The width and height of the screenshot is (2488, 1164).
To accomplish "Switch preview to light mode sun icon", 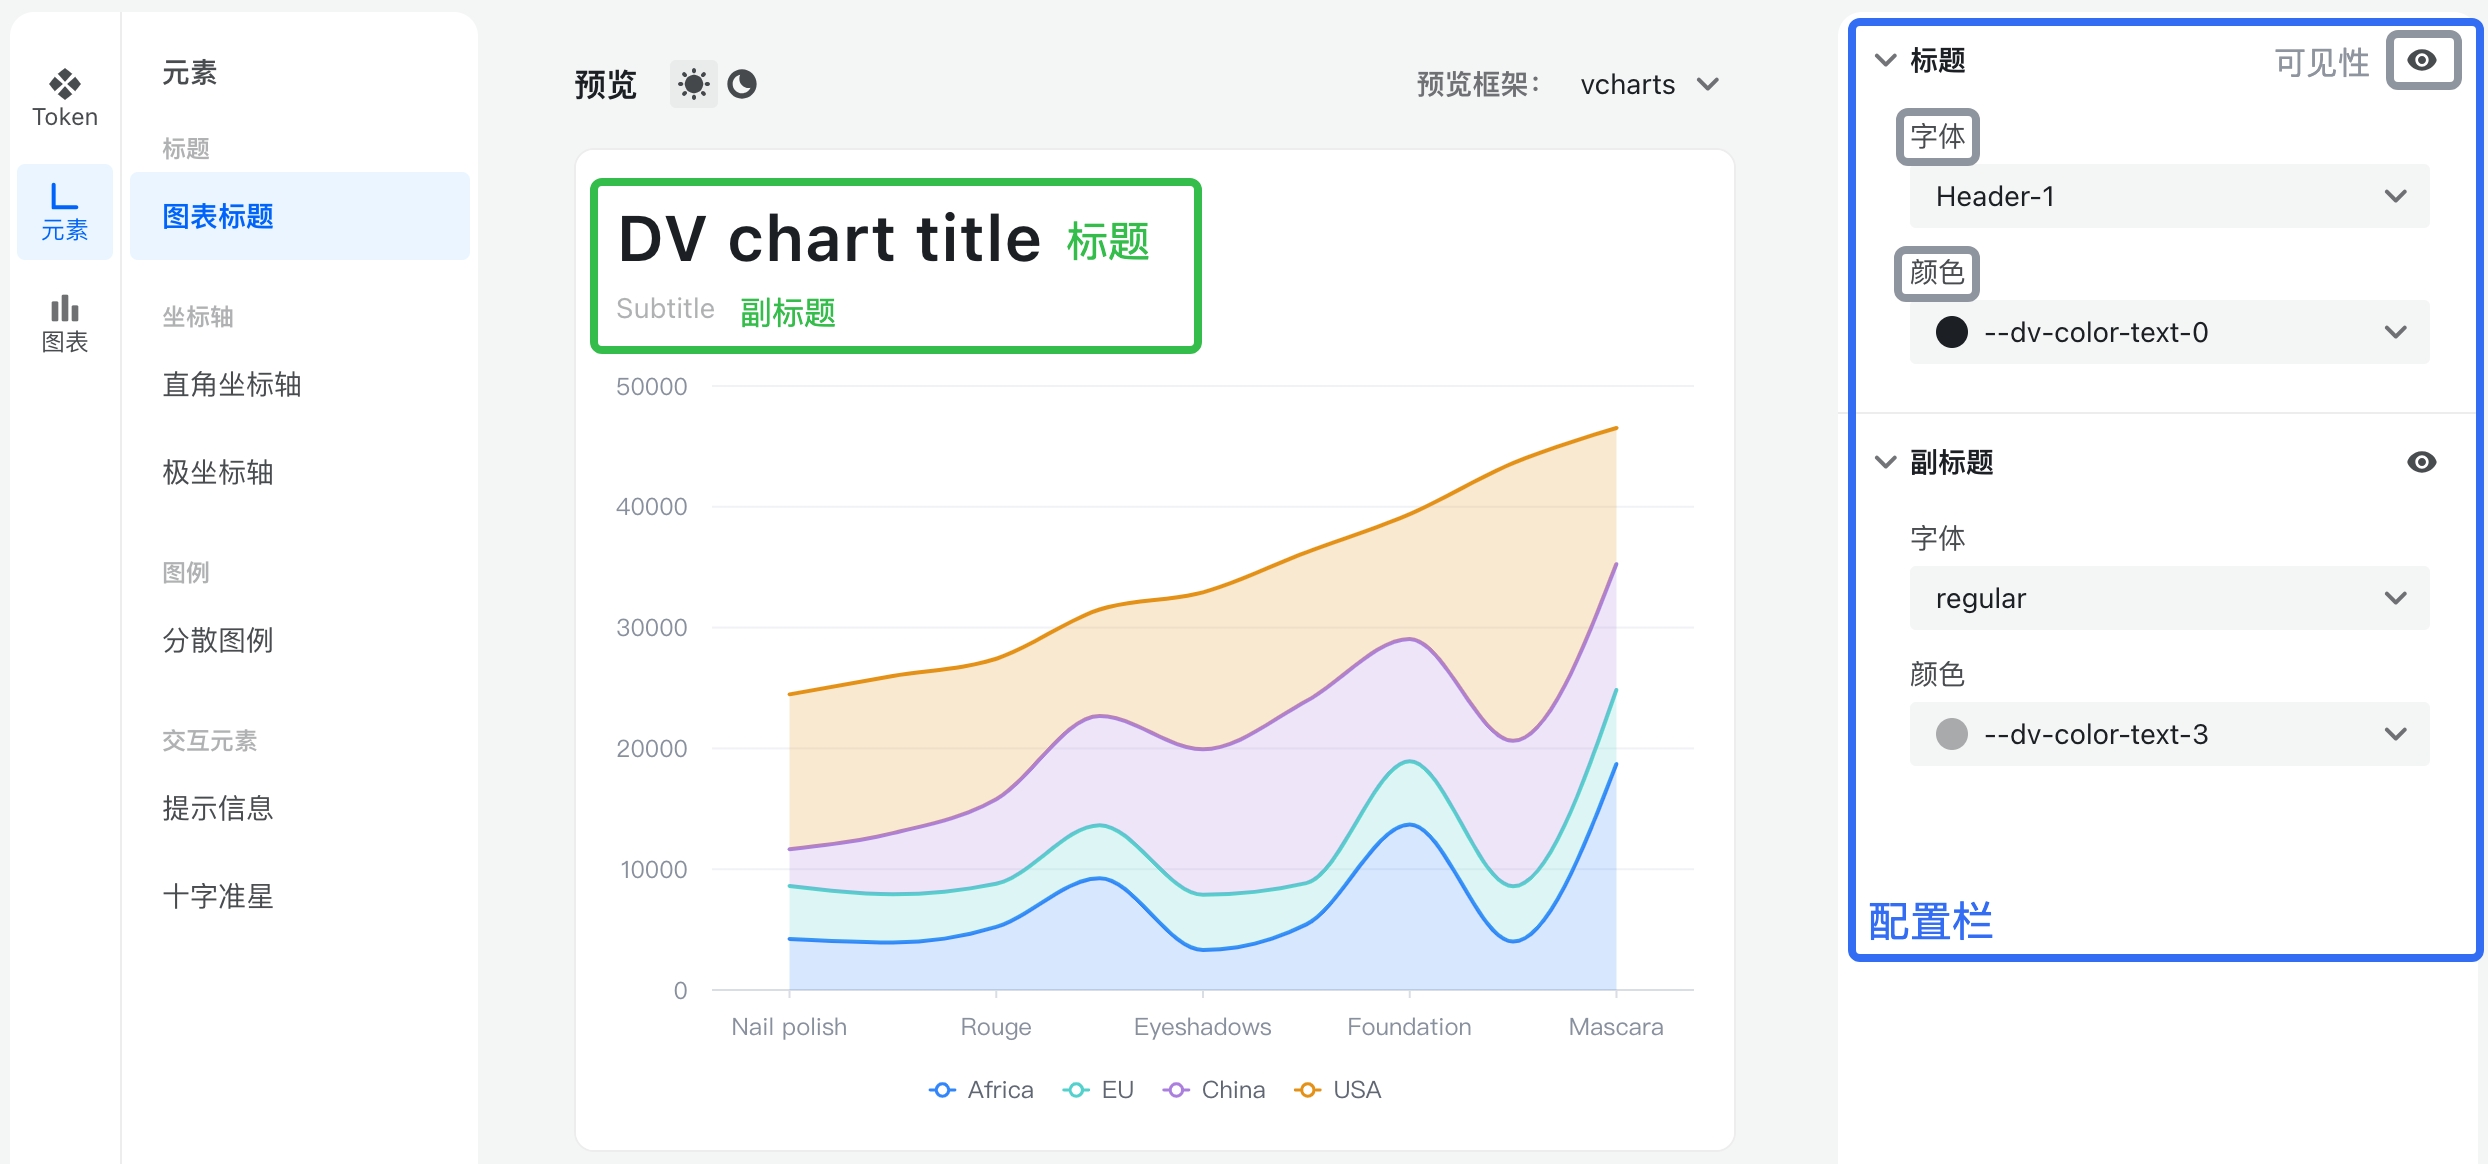I will (x=693, y=84).
